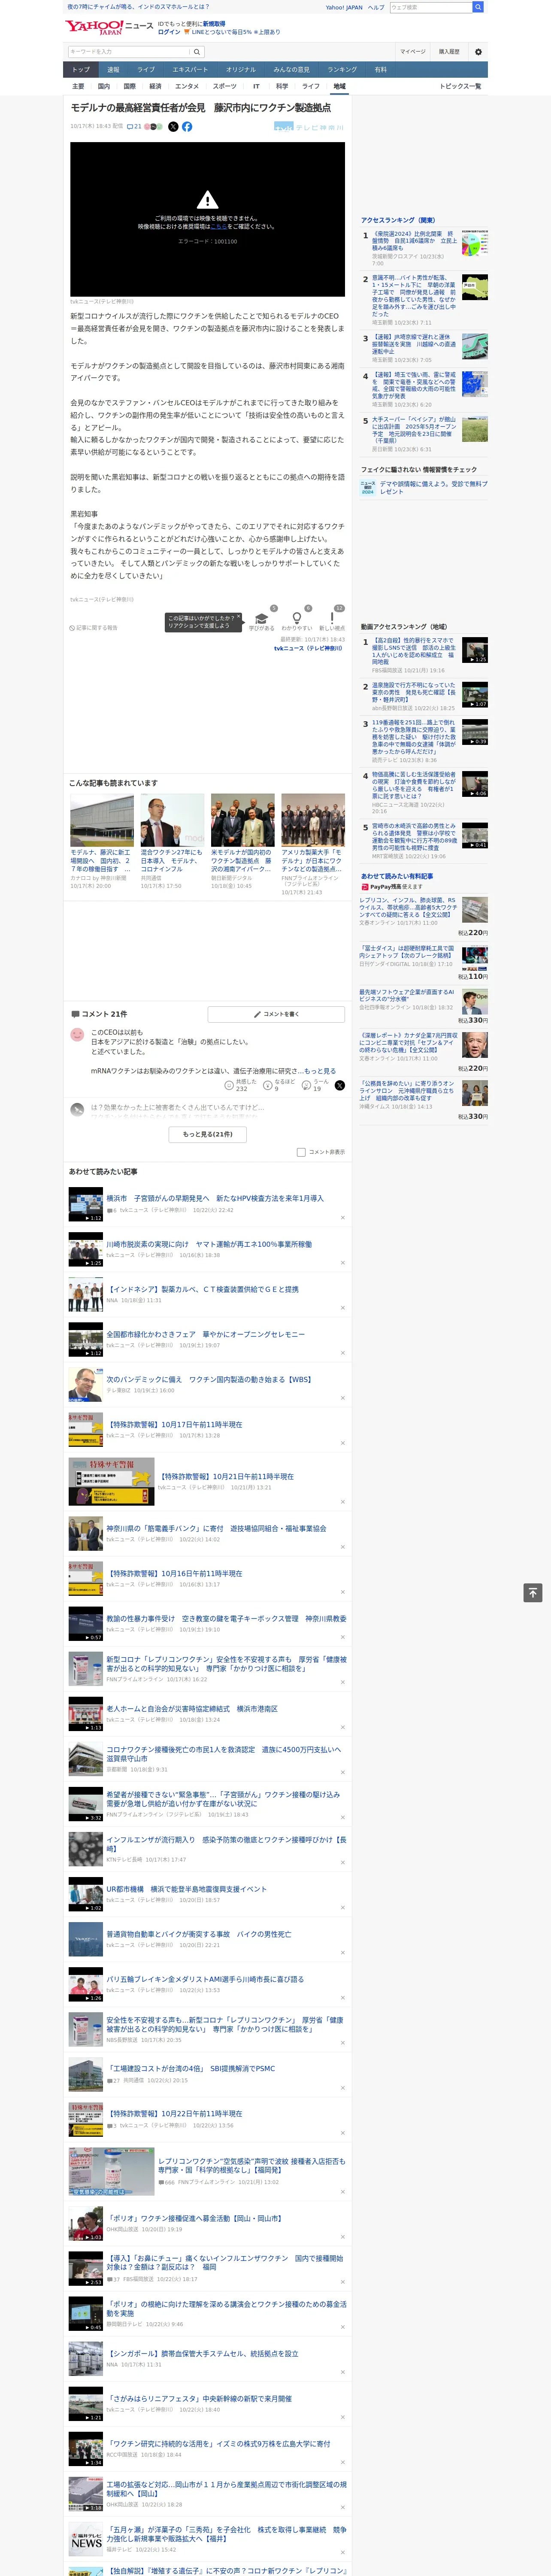Select the ランキング tab

coord(342,70)
